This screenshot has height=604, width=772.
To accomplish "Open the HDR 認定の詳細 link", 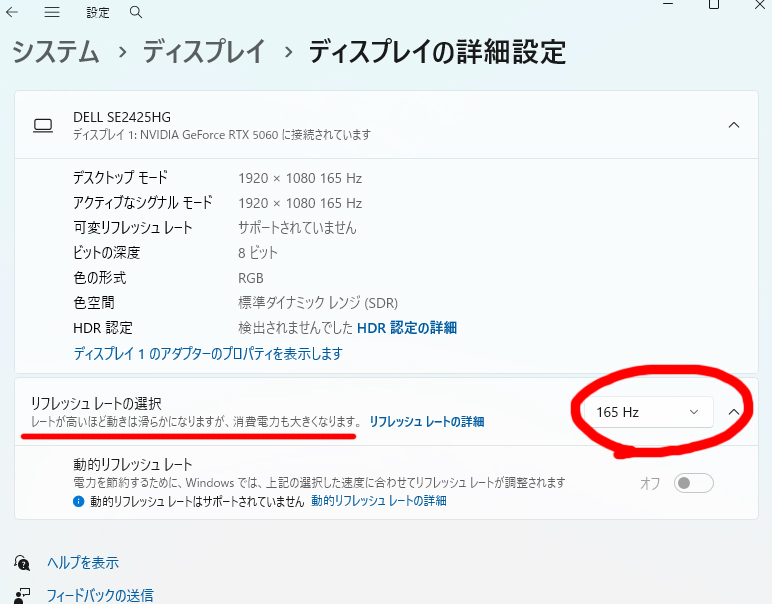I will (407, 328).
